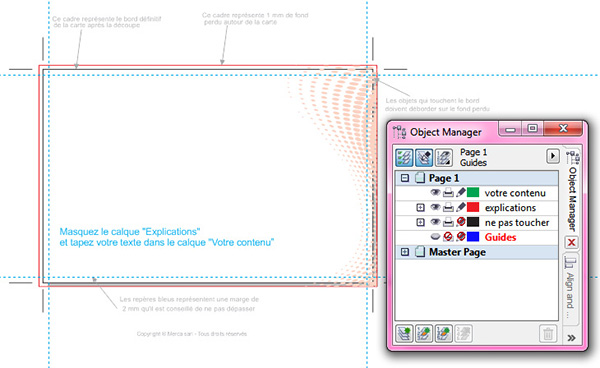
Task: Select the votre contenu layer name
Action: coord(515,193)
